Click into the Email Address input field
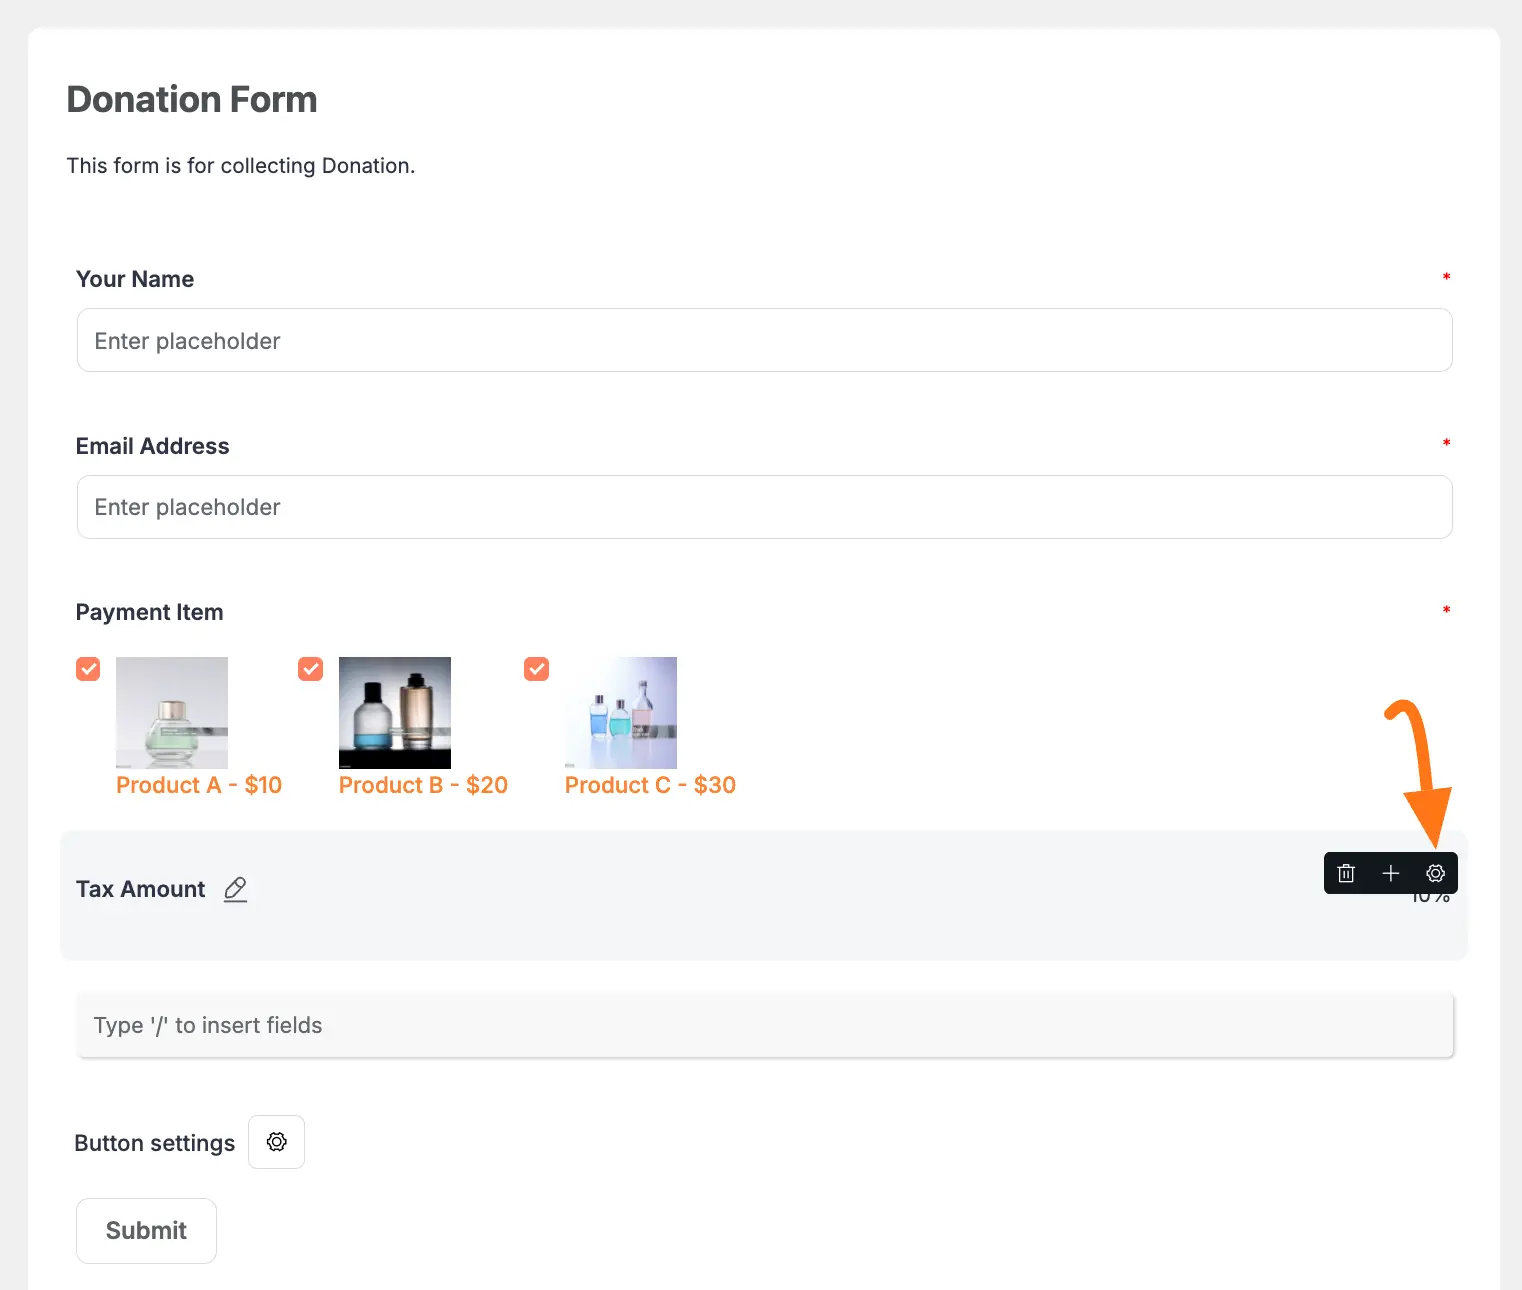 pyautogui.click(x=764, y=507)
